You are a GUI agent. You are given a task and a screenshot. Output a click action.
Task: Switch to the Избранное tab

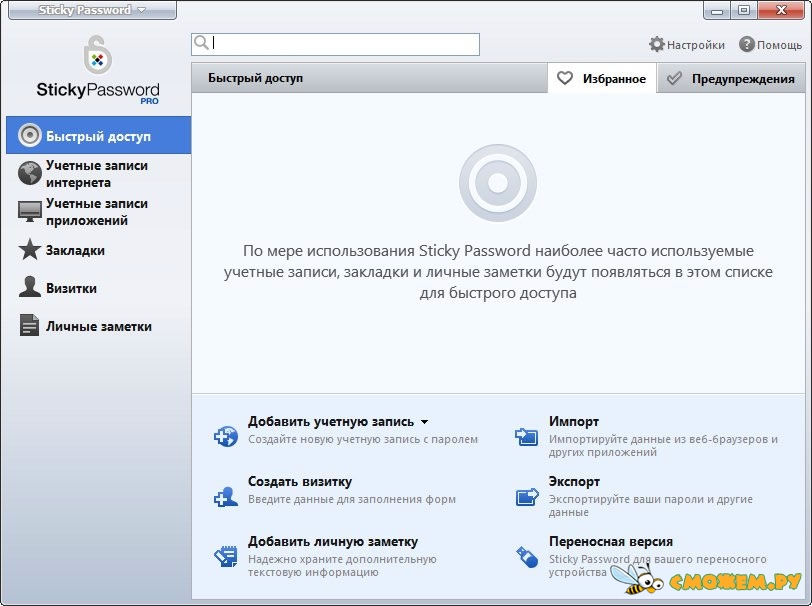click(602, 78)
